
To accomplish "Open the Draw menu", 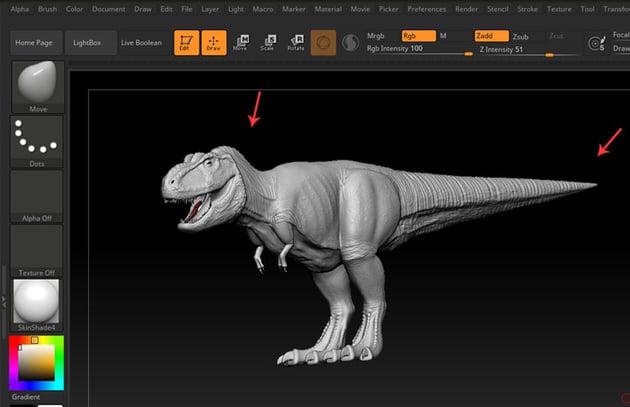I will pos(143,9).
